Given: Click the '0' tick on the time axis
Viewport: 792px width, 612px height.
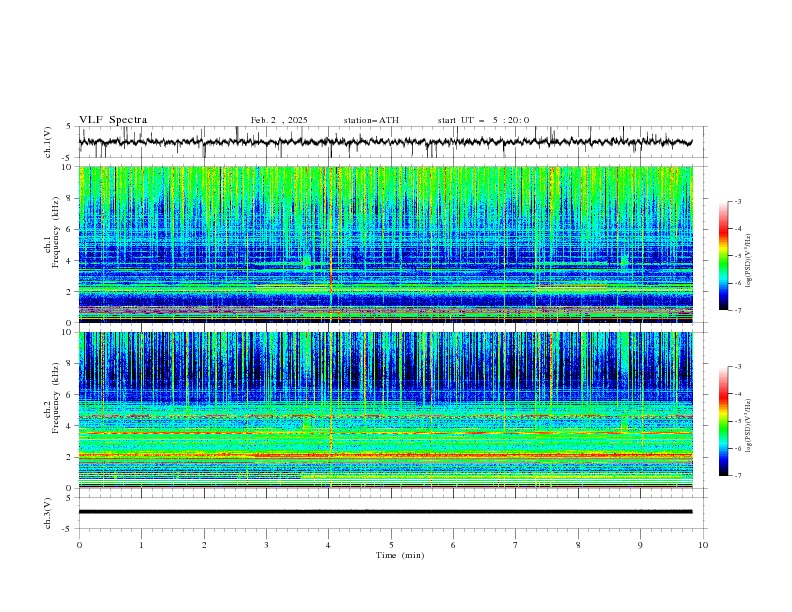Looking at the screenshot, I should (x=79, y=545).
